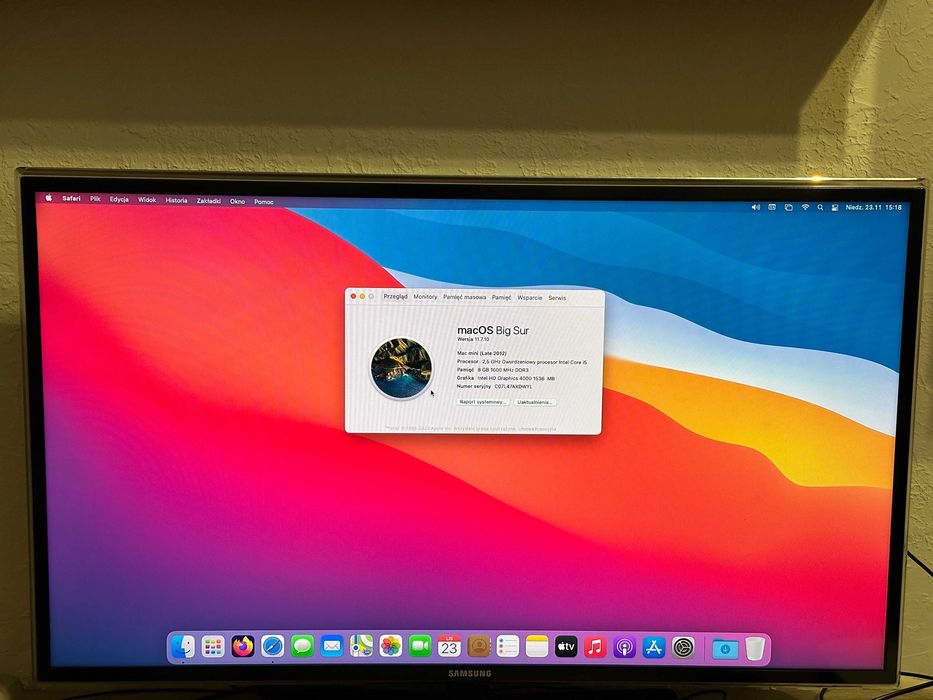Viewport: 933px width, 700px height.
Task: Open Messages app in the dock
Action: click(302, 646)
